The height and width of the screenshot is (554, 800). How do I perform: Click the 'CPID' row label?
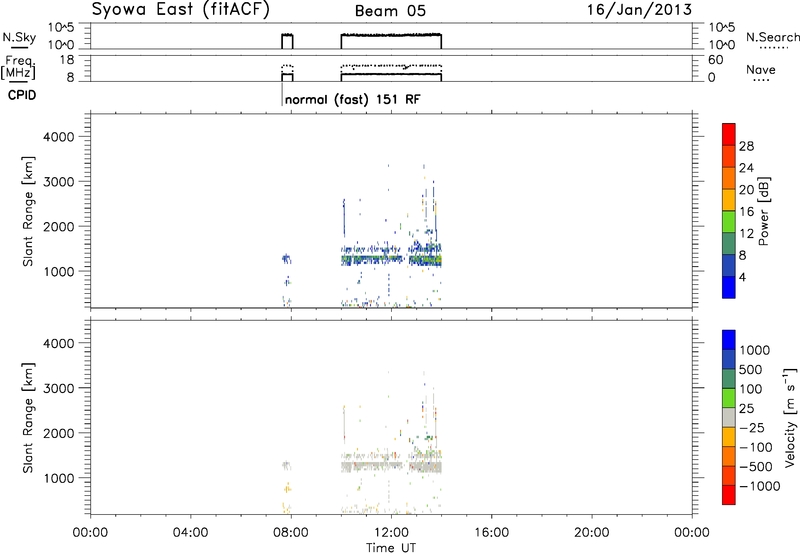click(22, 95)
